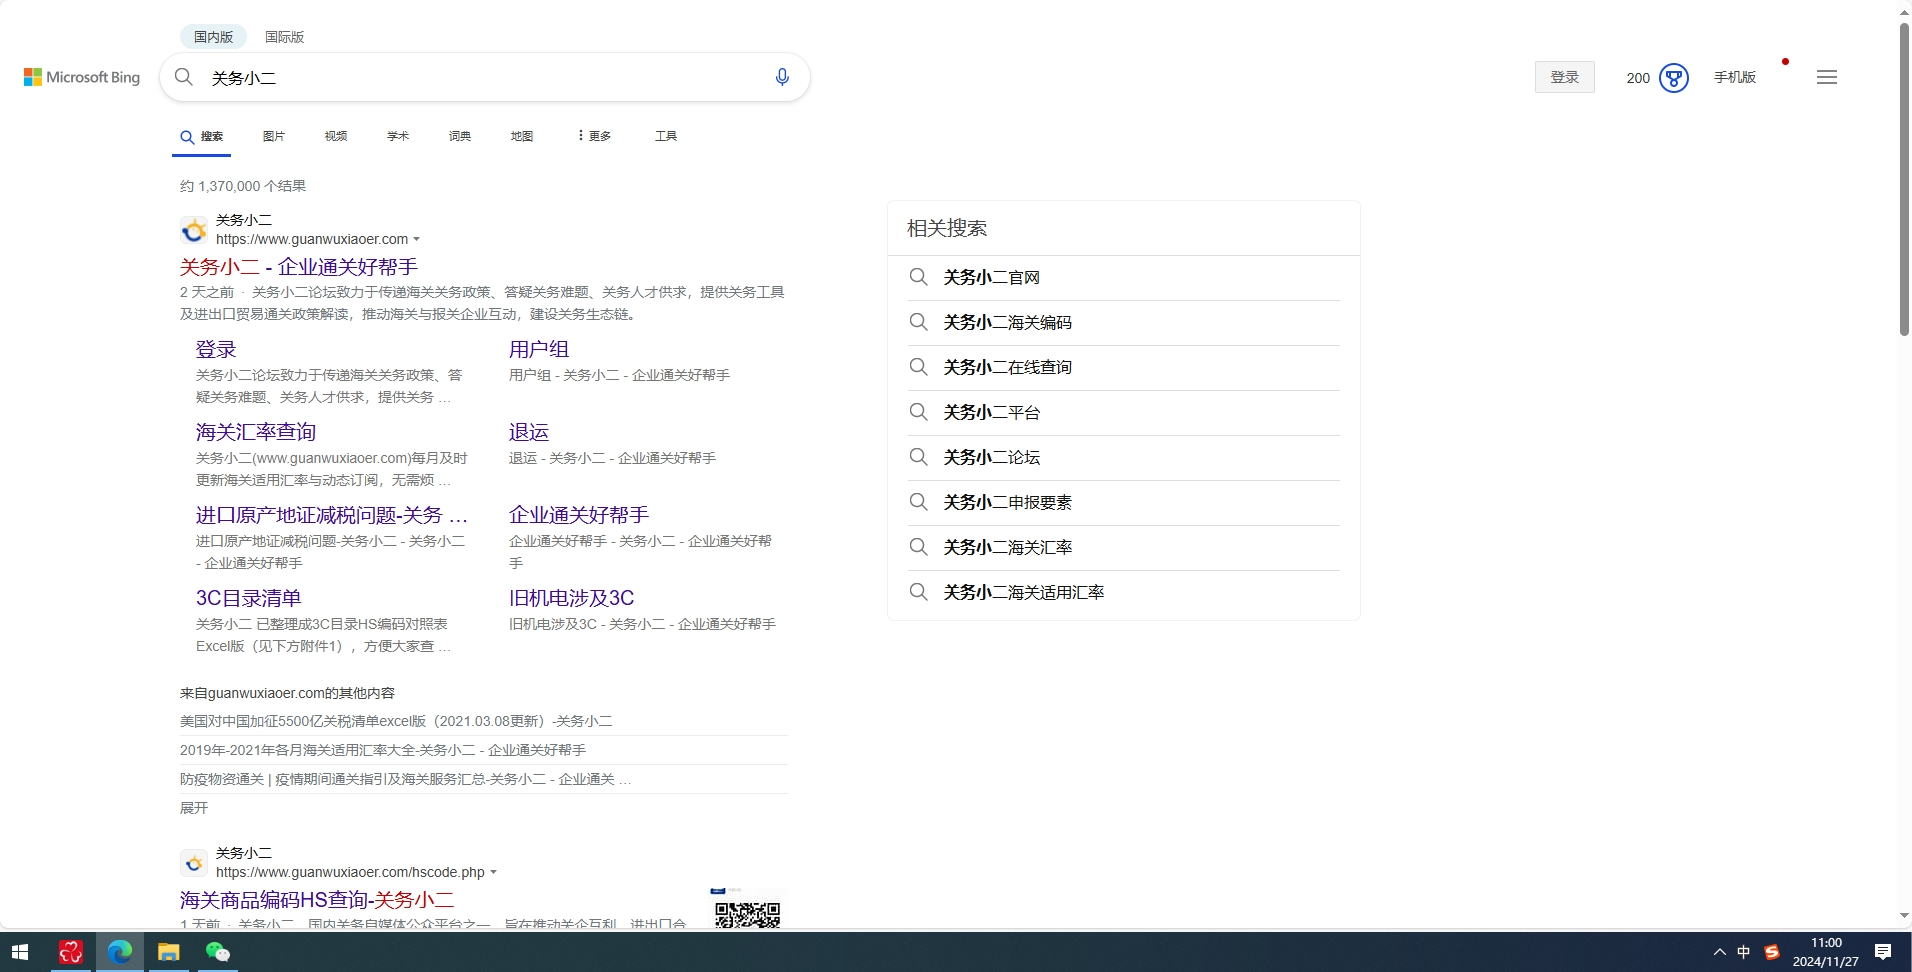
Task: Click search icon beside 关务小二在线查询
Action: [918, 367]
